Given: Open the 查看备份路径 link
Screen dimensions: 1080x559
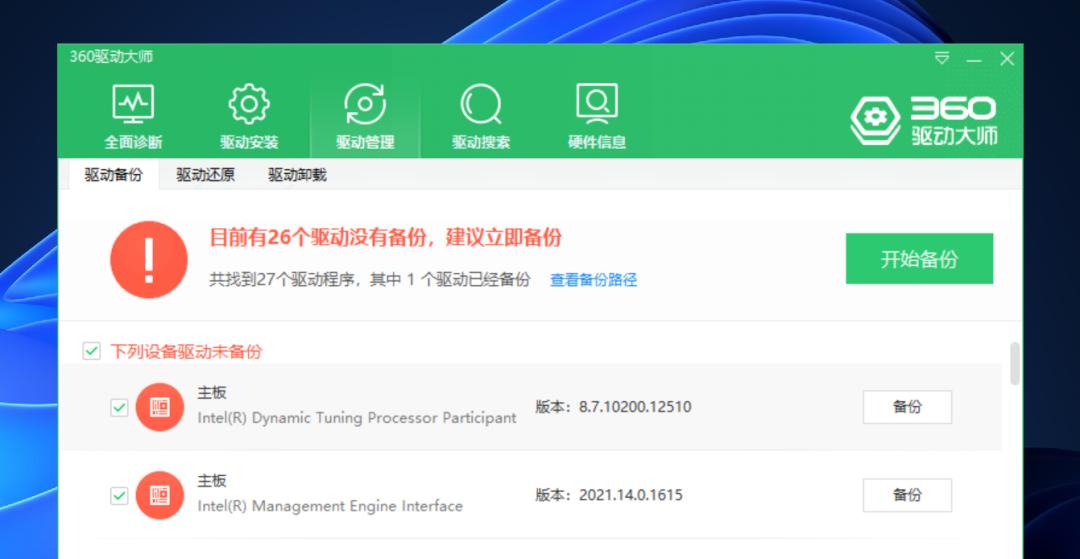Looking at the screenshot, I should pyautogui.click(x=593, y=280).
